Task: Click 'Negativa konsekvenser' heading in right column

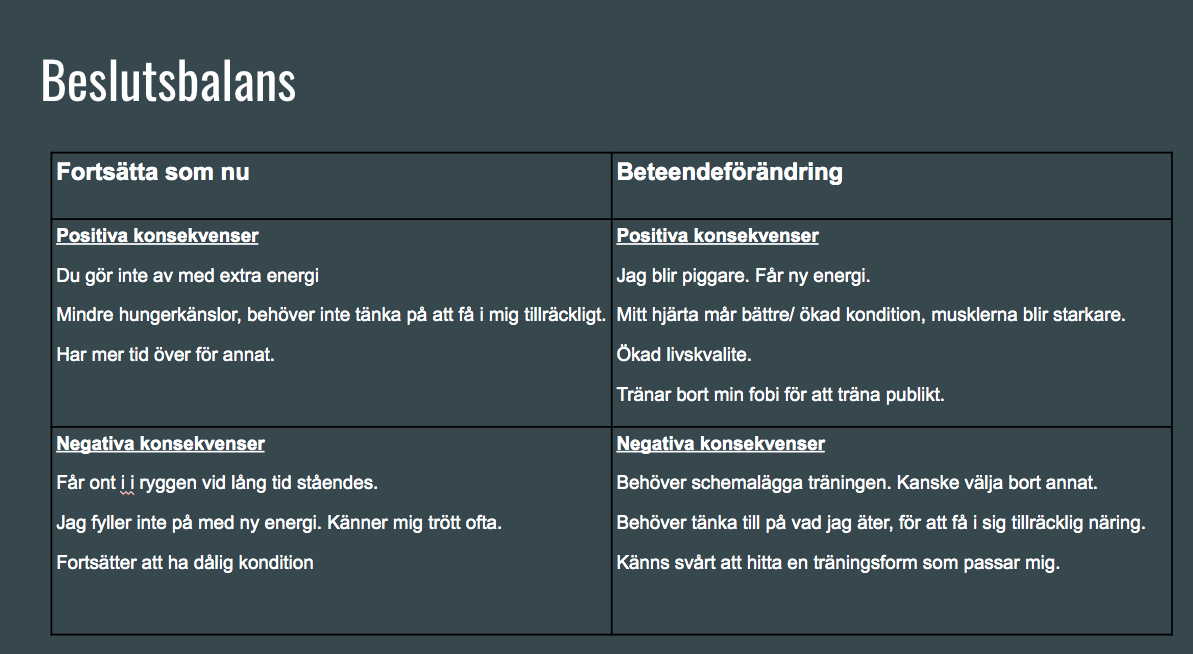Action: [721, 443]
